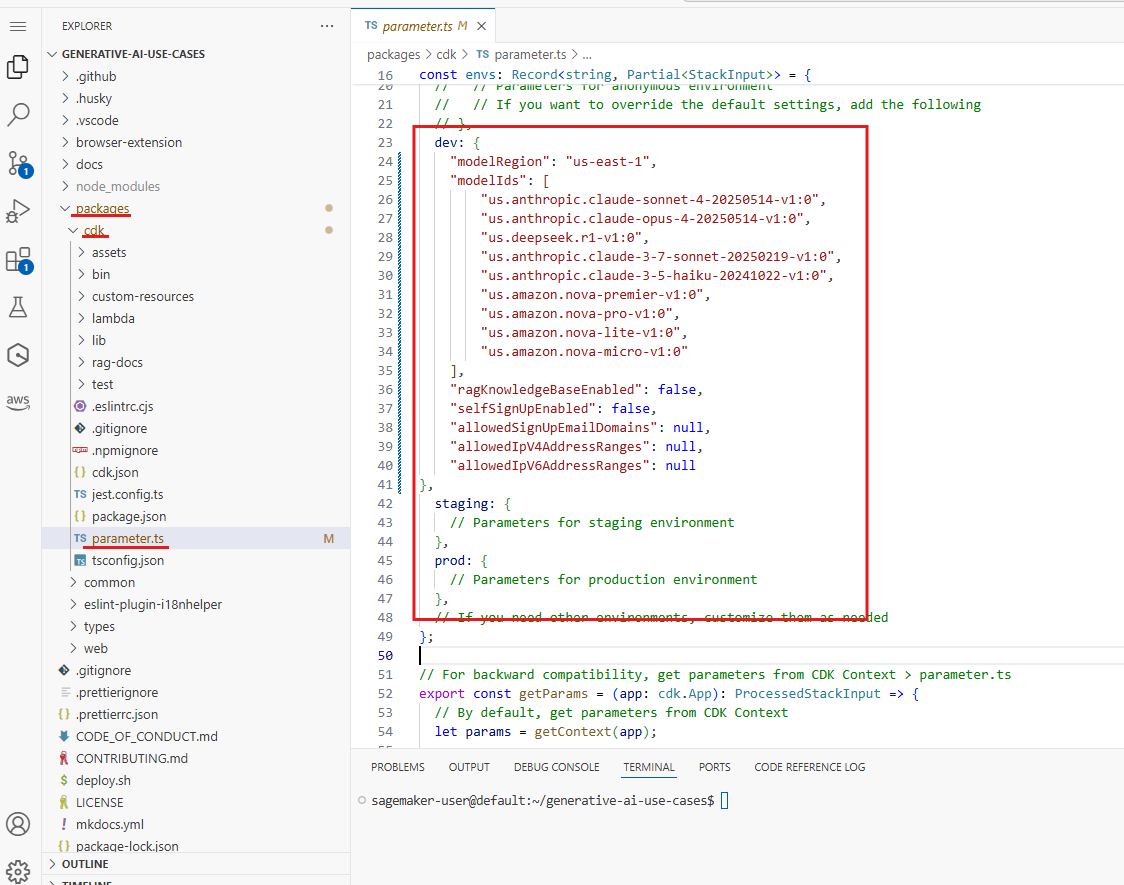The image size is (1124, 885).
Task: Switch to the OUTPUT panel tab
Action: click(x=469, y=767)
